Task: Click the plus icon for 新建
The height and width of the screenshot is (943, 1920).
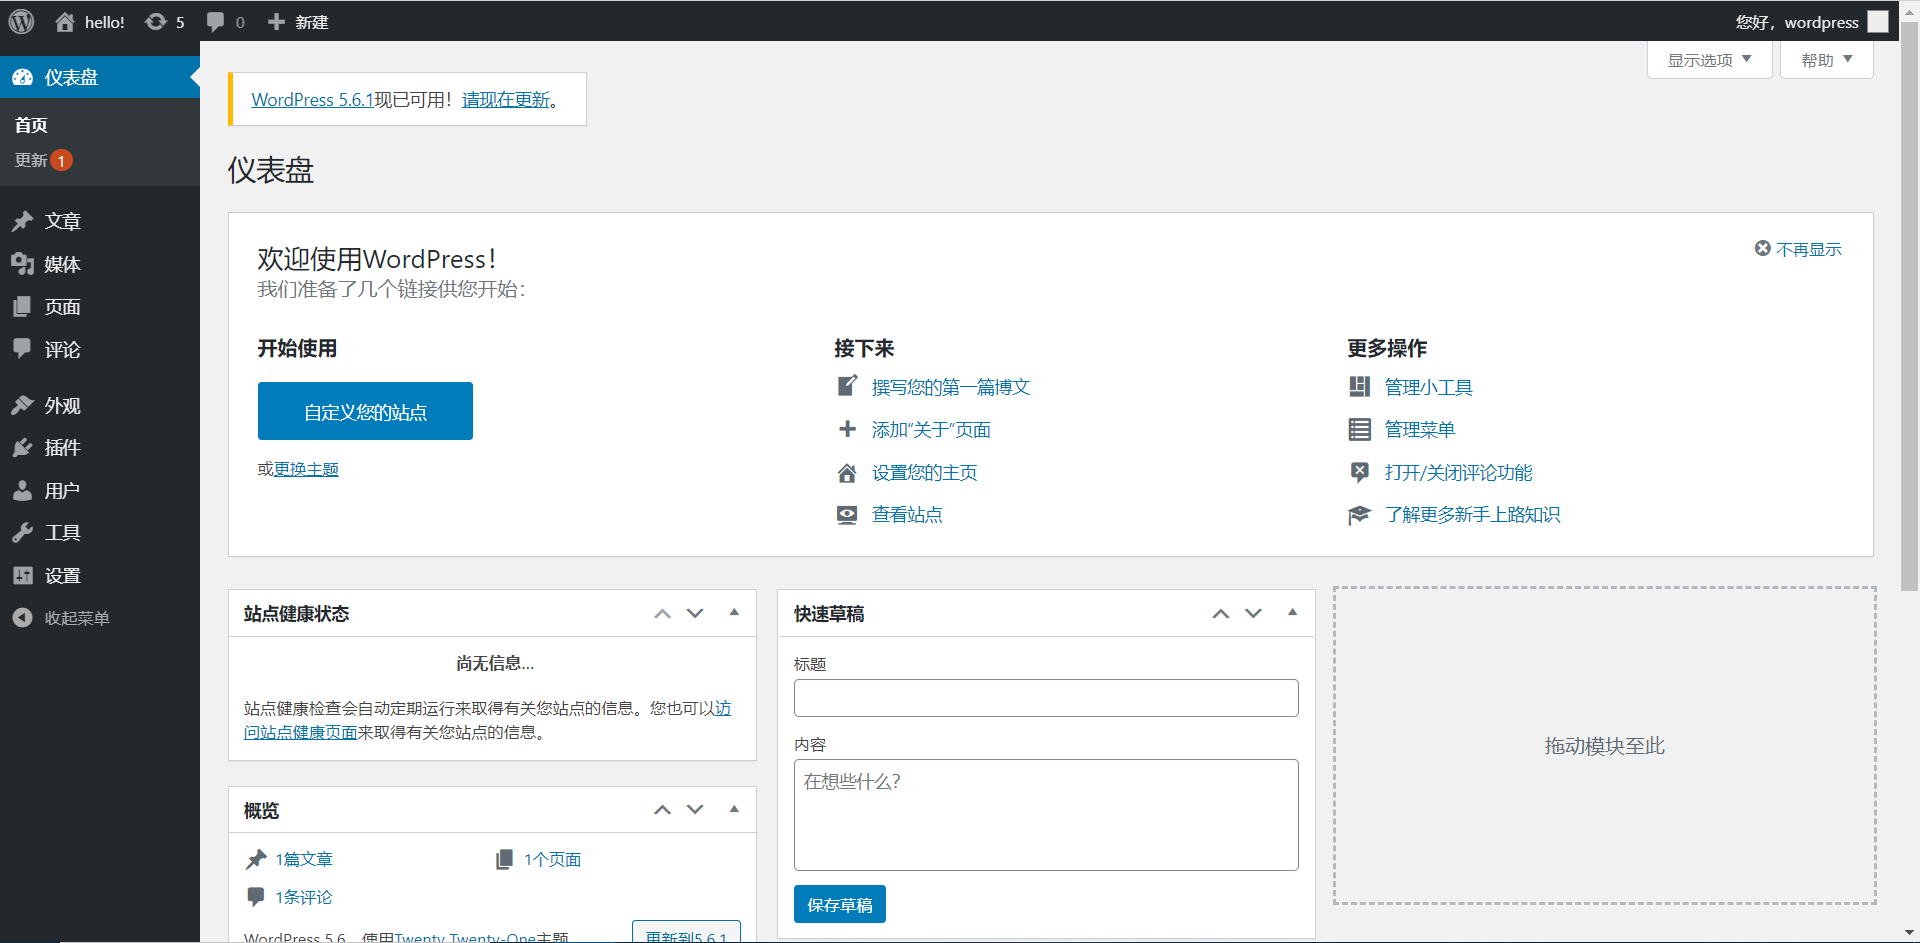Action: (277, 22)
